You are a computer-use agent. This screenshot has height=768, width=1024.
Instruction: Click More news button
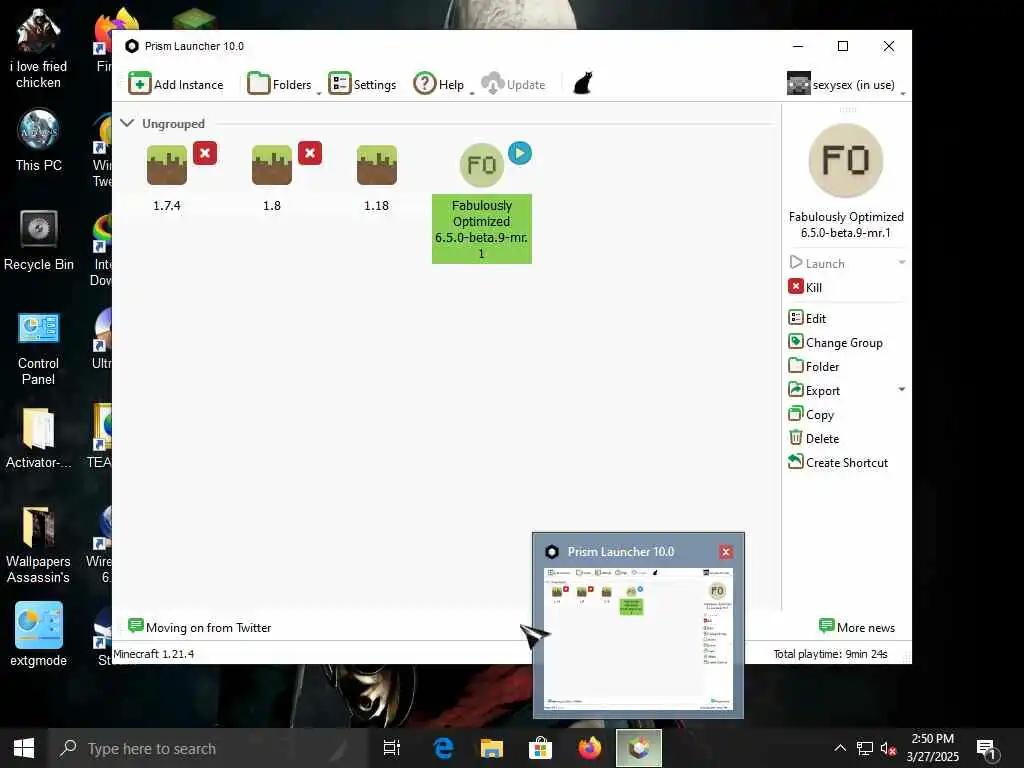[856, 627]
